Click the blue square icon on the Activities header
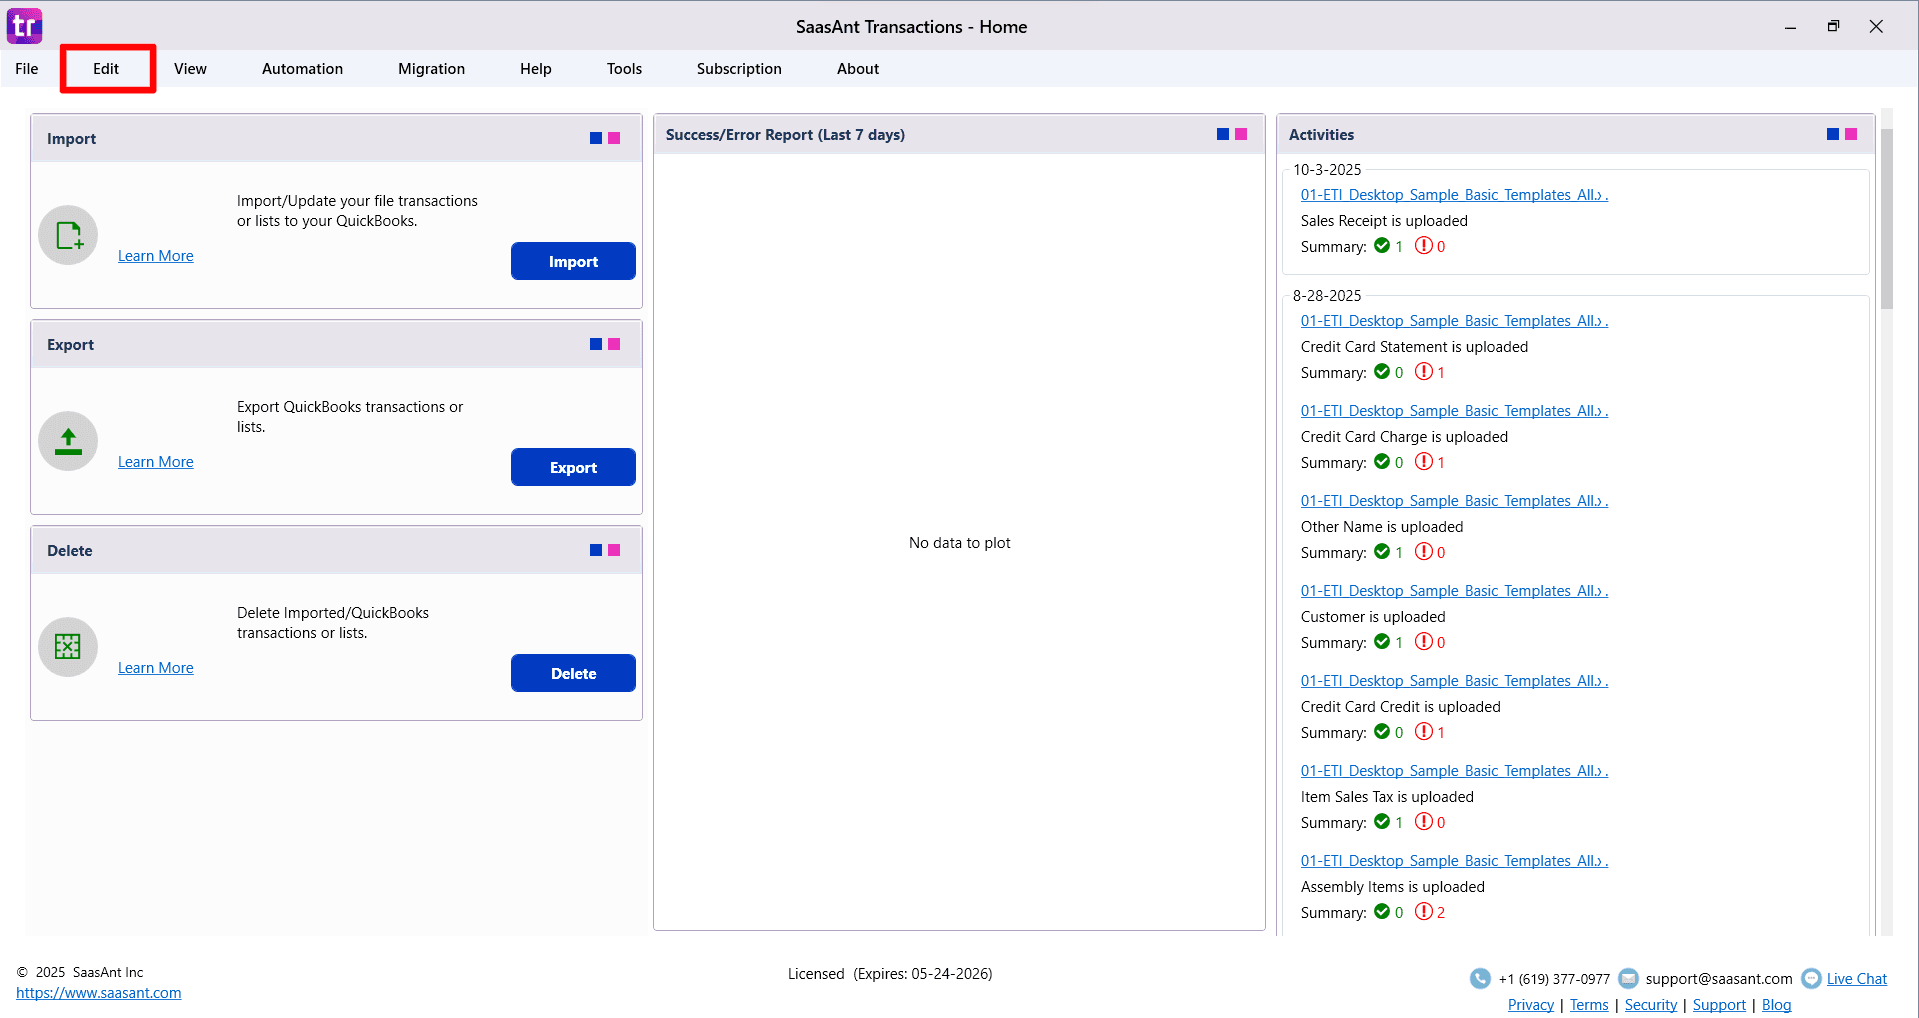This screenshot has width=1919, height=1018. pyautogui.click(x=1832, y=133)
